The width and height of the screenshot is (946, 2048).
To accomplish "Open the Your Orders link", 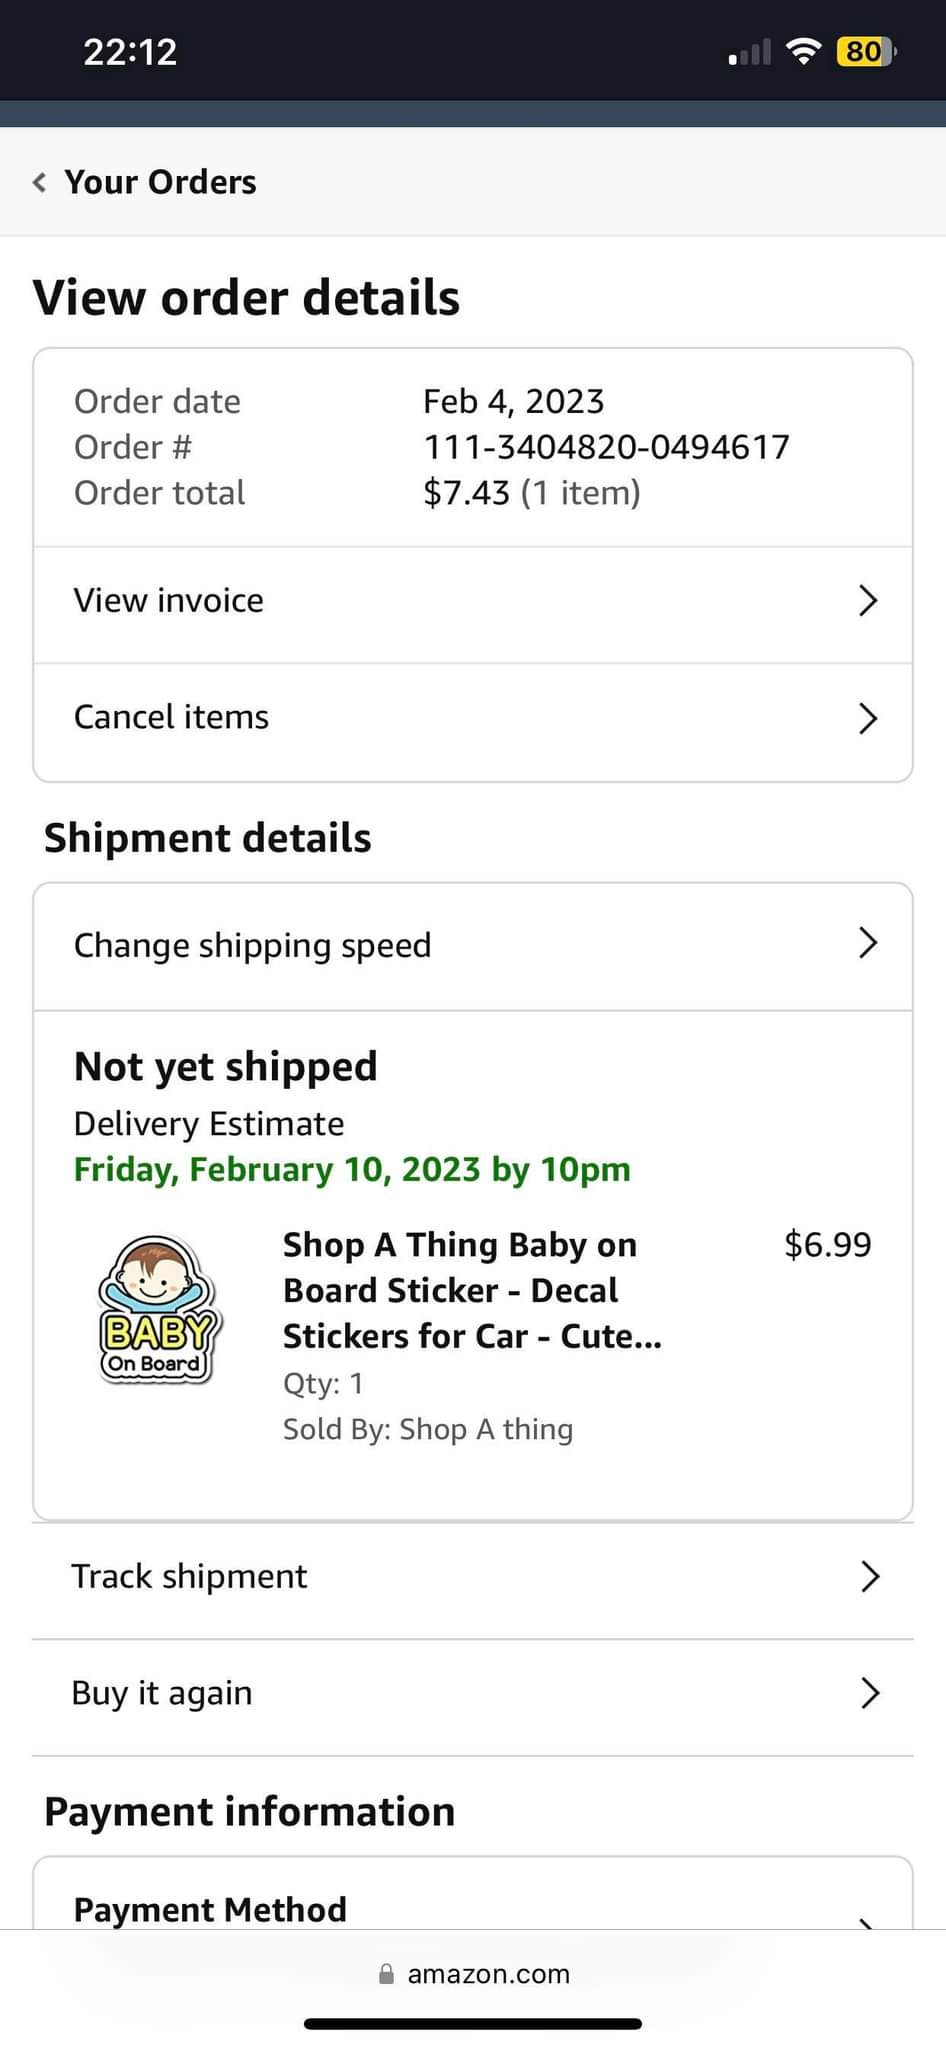I will [160, 182].
